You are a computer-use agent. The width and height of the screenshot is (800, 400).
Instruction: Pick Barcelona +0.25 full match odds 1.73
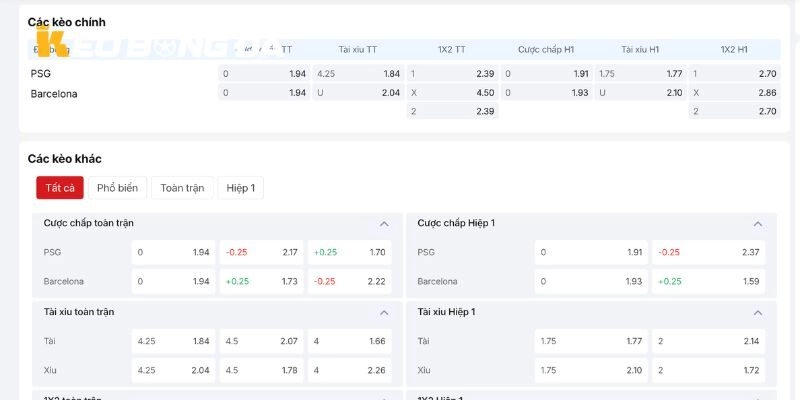261,281
